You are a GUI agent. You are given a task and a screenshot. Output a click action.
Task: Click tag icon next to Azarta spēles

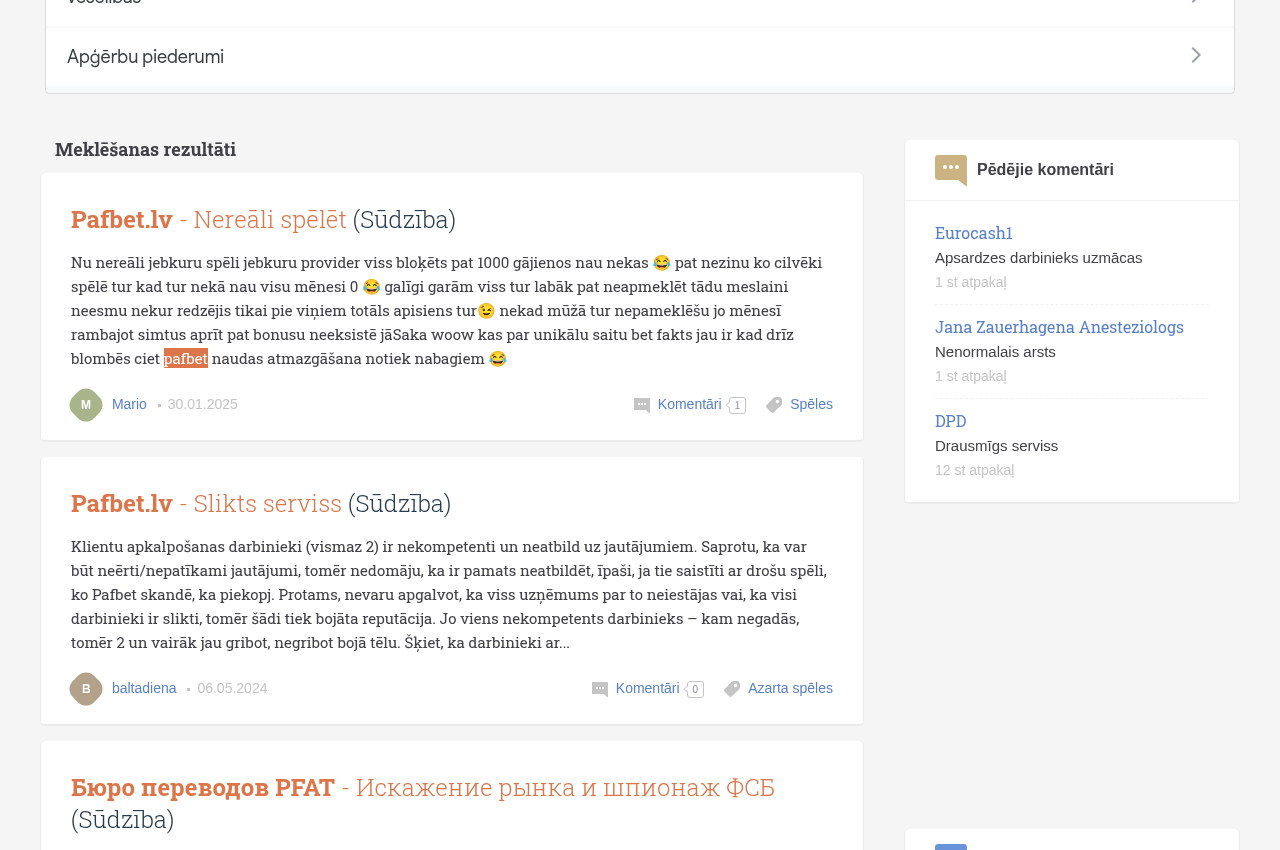[732, 689]
